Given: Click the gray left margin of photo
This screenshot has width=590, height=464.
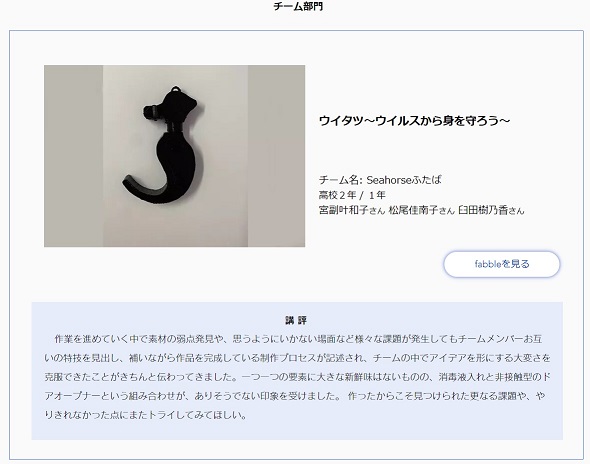Looking at the screenshot, I should point(73,156).
